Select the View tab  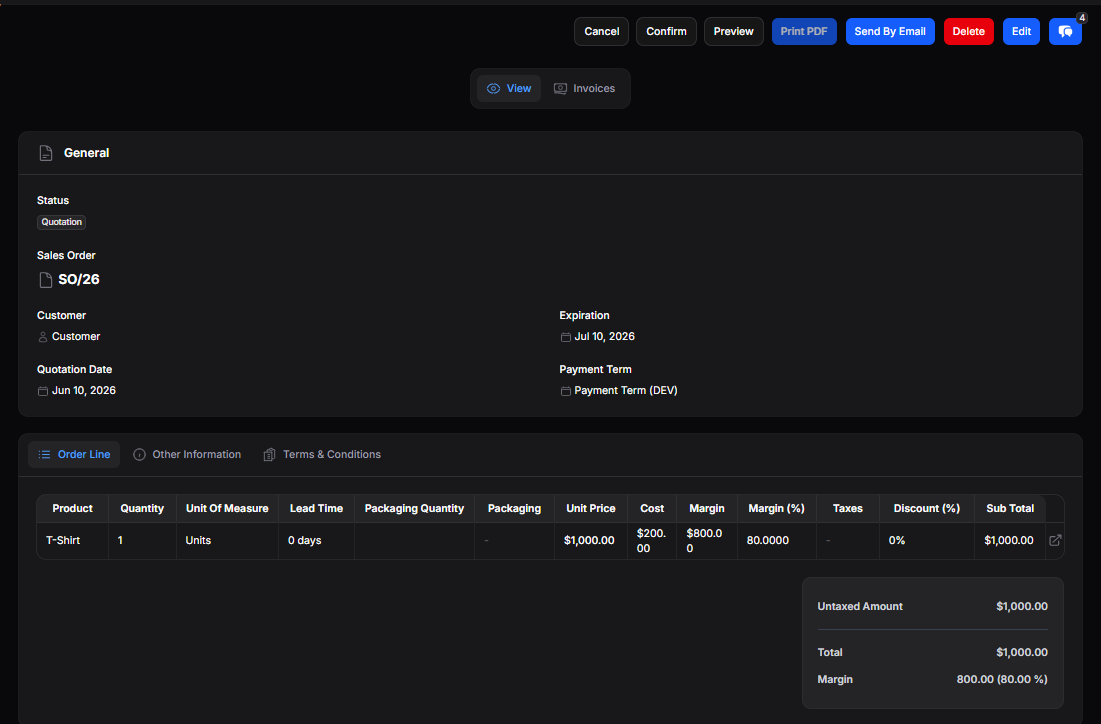pyautogui.click(x=509, y=88)
